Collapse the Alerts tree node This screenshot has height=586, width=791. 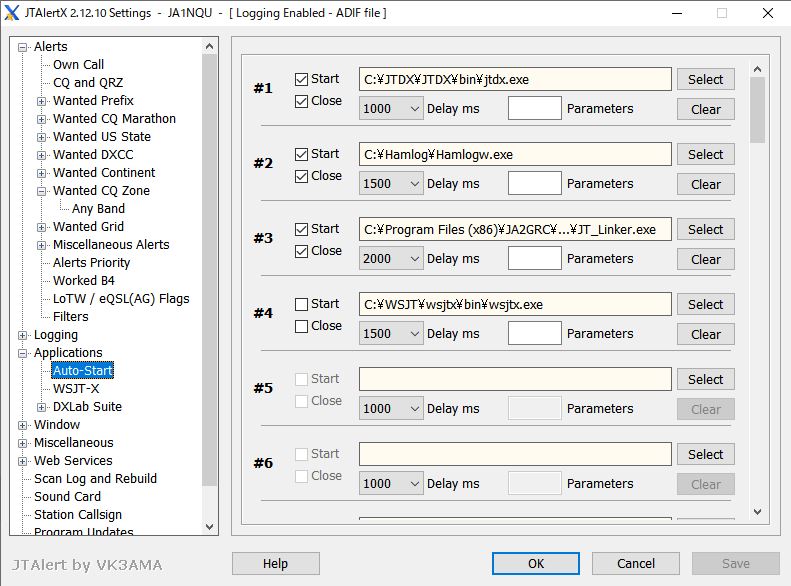pyautogui.click(x=23, y=47)
